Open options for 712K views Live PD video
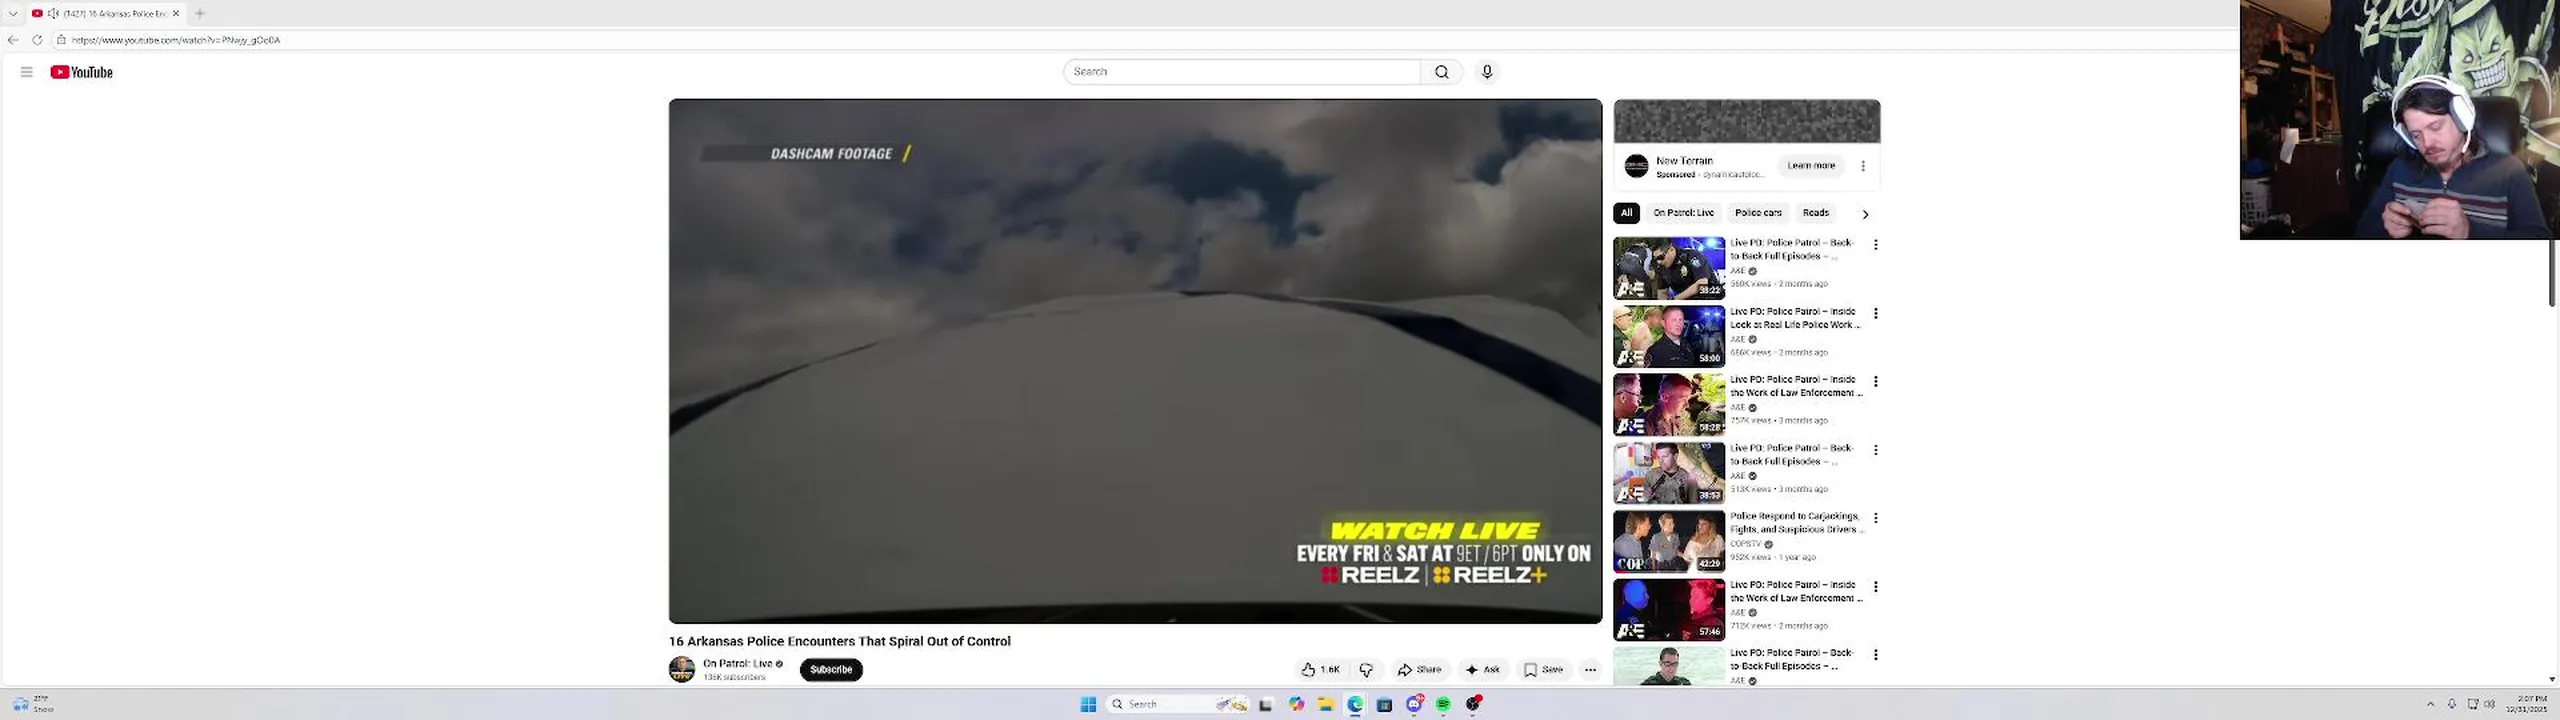2560x720 pixels. coord(1876,587)
